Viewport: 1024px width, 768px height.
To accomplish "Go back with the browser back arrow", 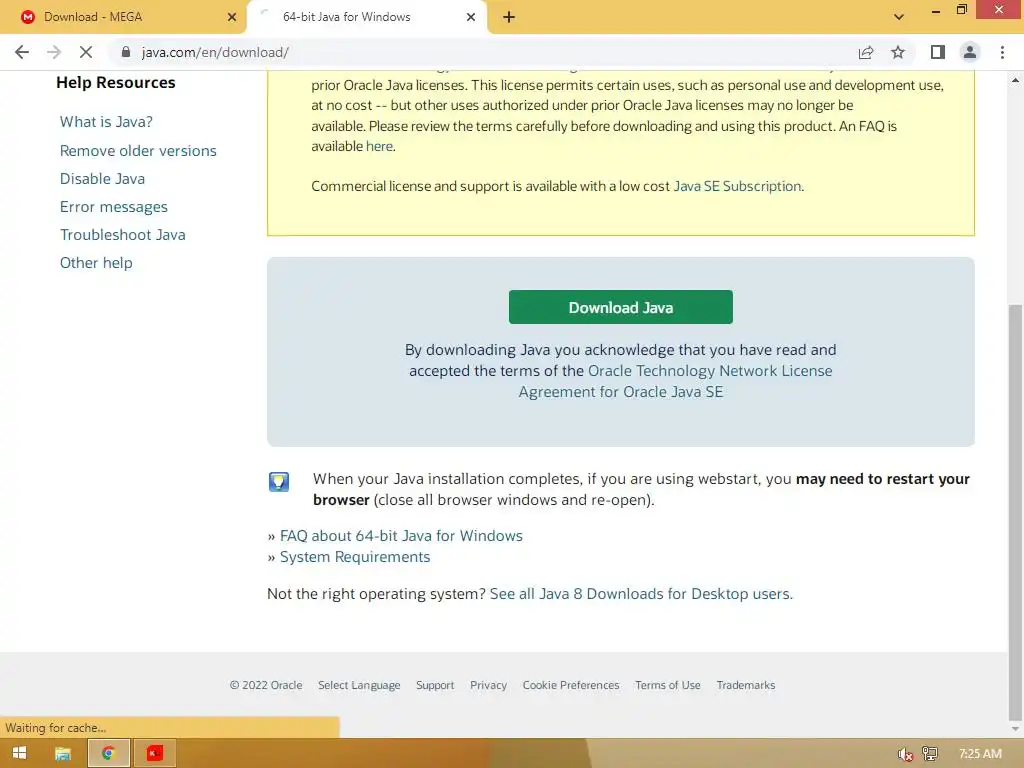I will tap(22, 52).
